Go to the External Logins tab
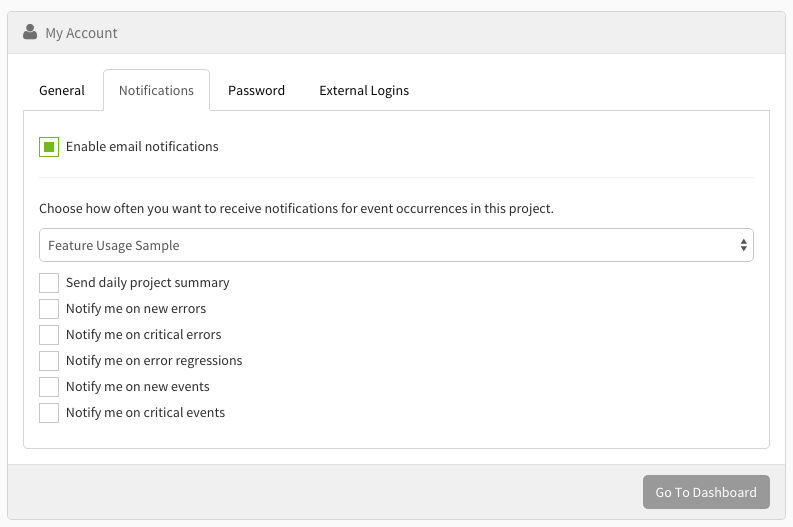The width and height of the screenshot is (793, 527). [364, 90]
